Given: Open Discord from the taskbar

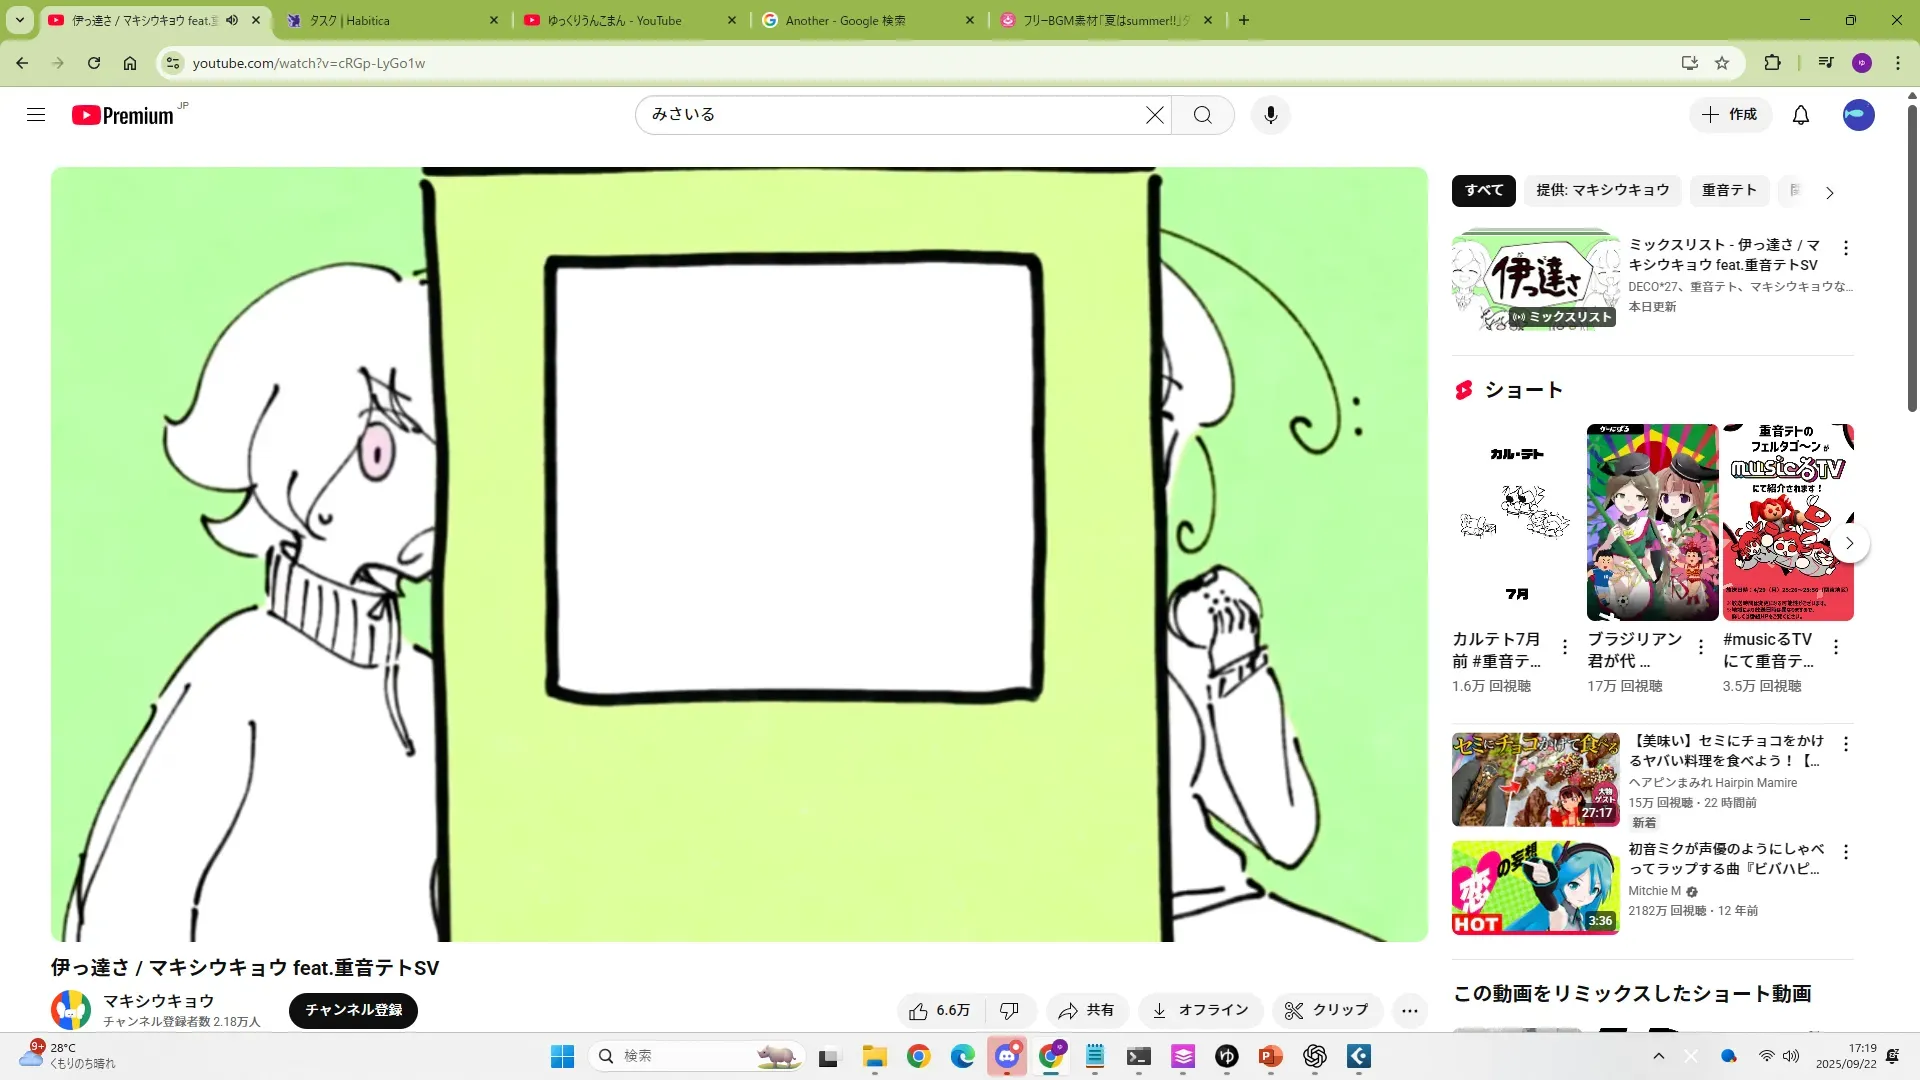Looking at the screenshot, I should (x=1006, y=1056).
